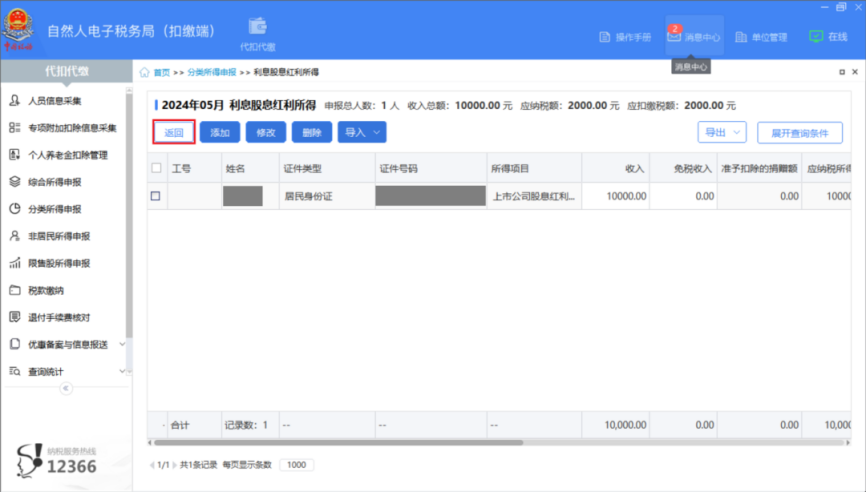Click the 添加 button

click(220, 133)
